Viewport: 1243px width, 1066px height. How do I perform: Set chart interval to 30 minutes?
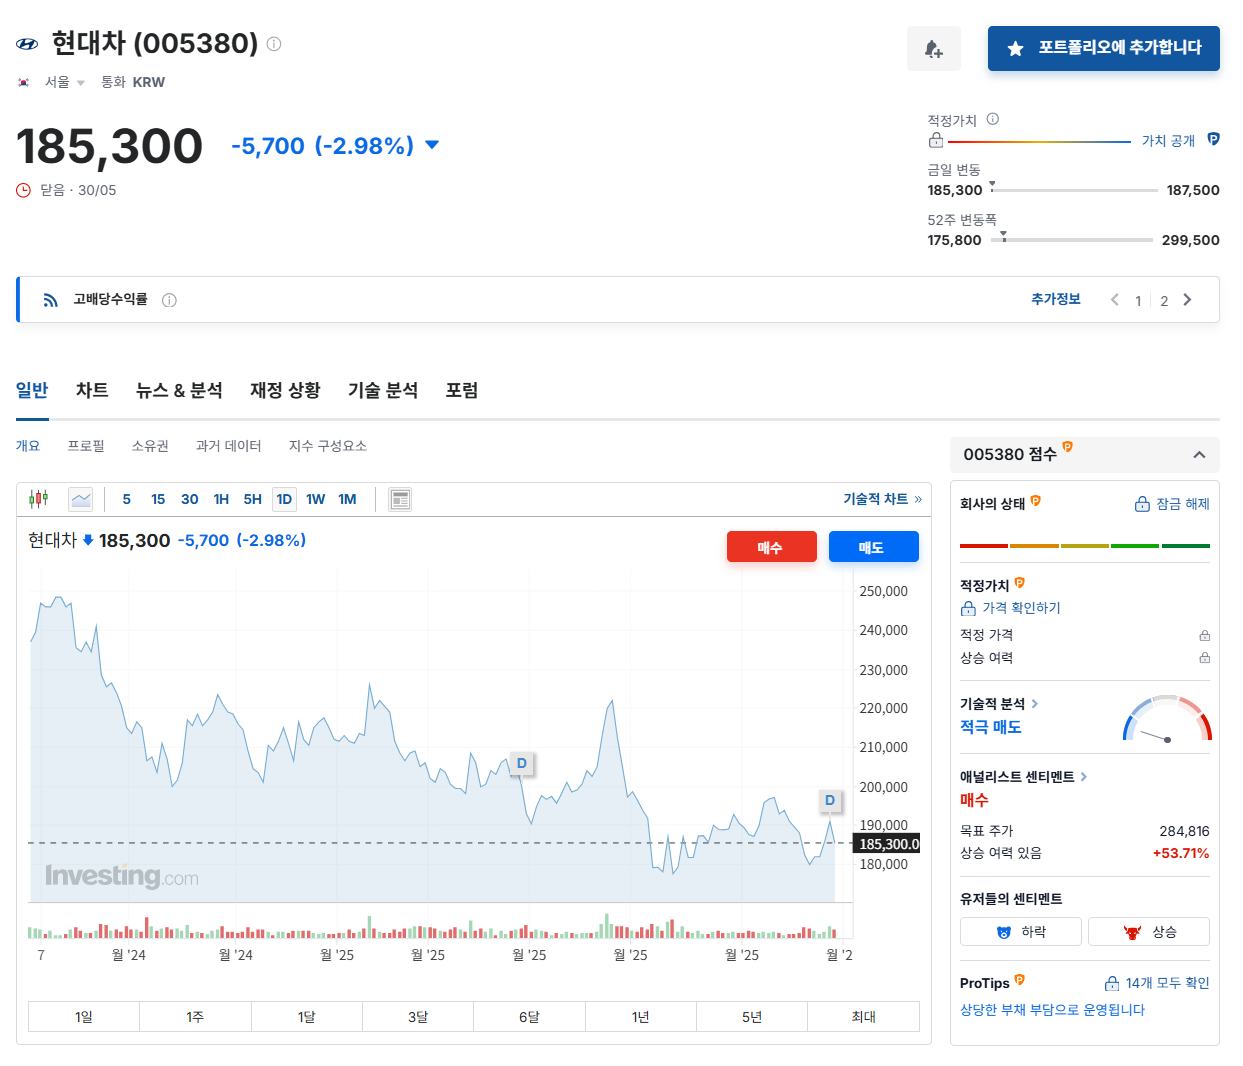click(190, 499)
